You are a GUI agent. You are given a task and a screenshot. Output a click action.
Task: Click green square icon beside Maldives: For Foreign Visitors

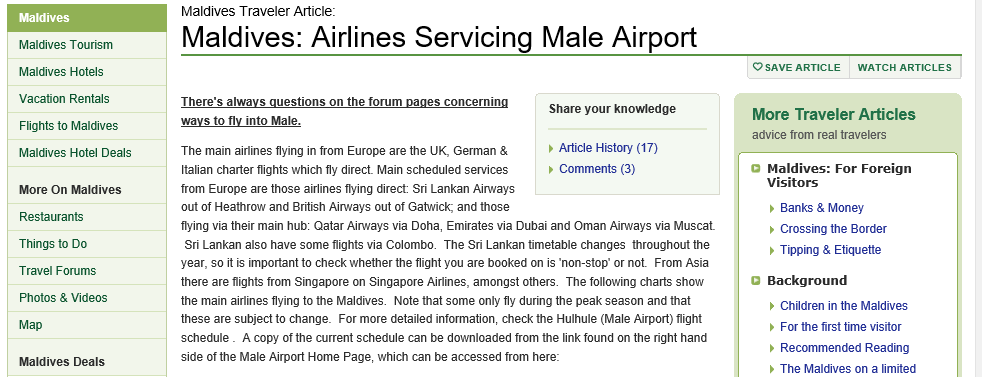coord(756,168)
